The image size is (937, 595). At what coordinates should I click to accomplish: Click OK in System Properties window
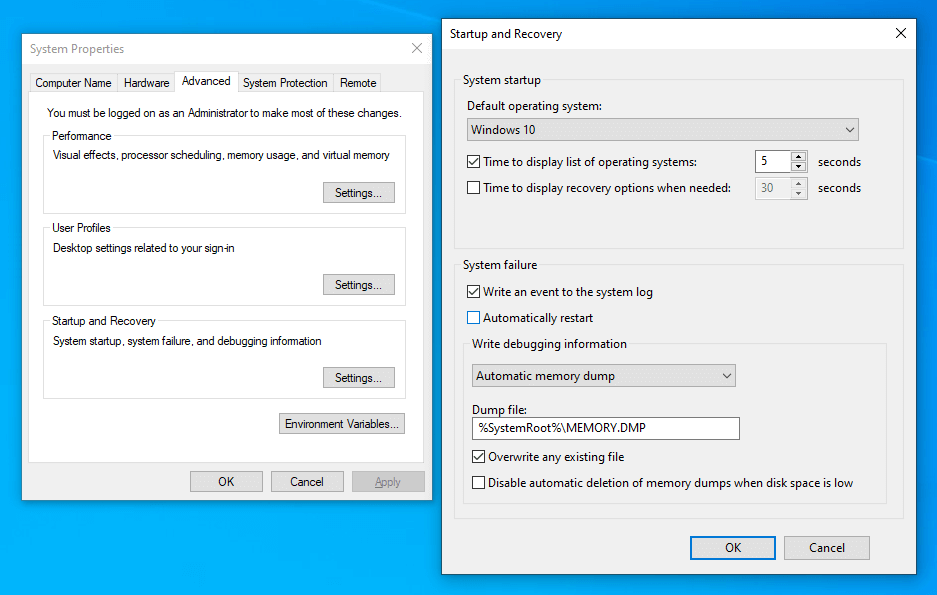pyautogui.click(x=226, y=481)
